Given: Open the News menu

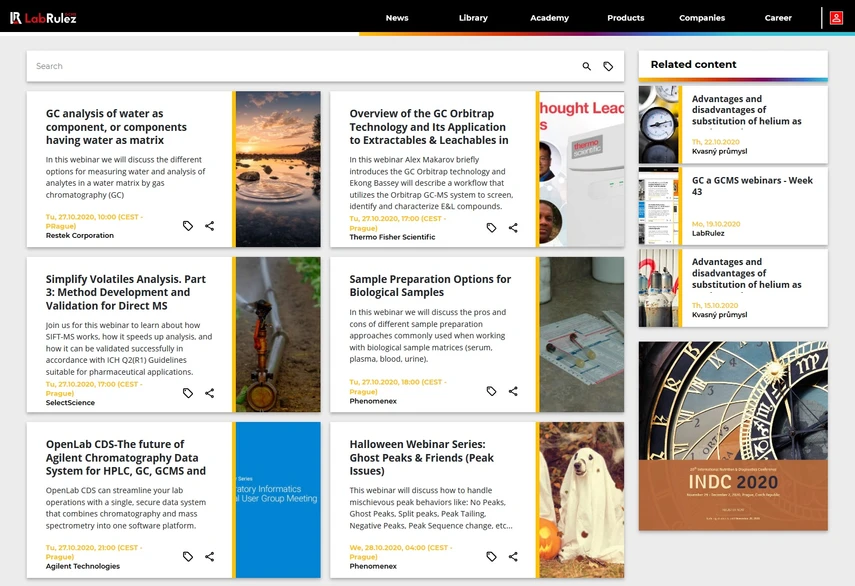Looking at the screenshot, I should [397, 18].
